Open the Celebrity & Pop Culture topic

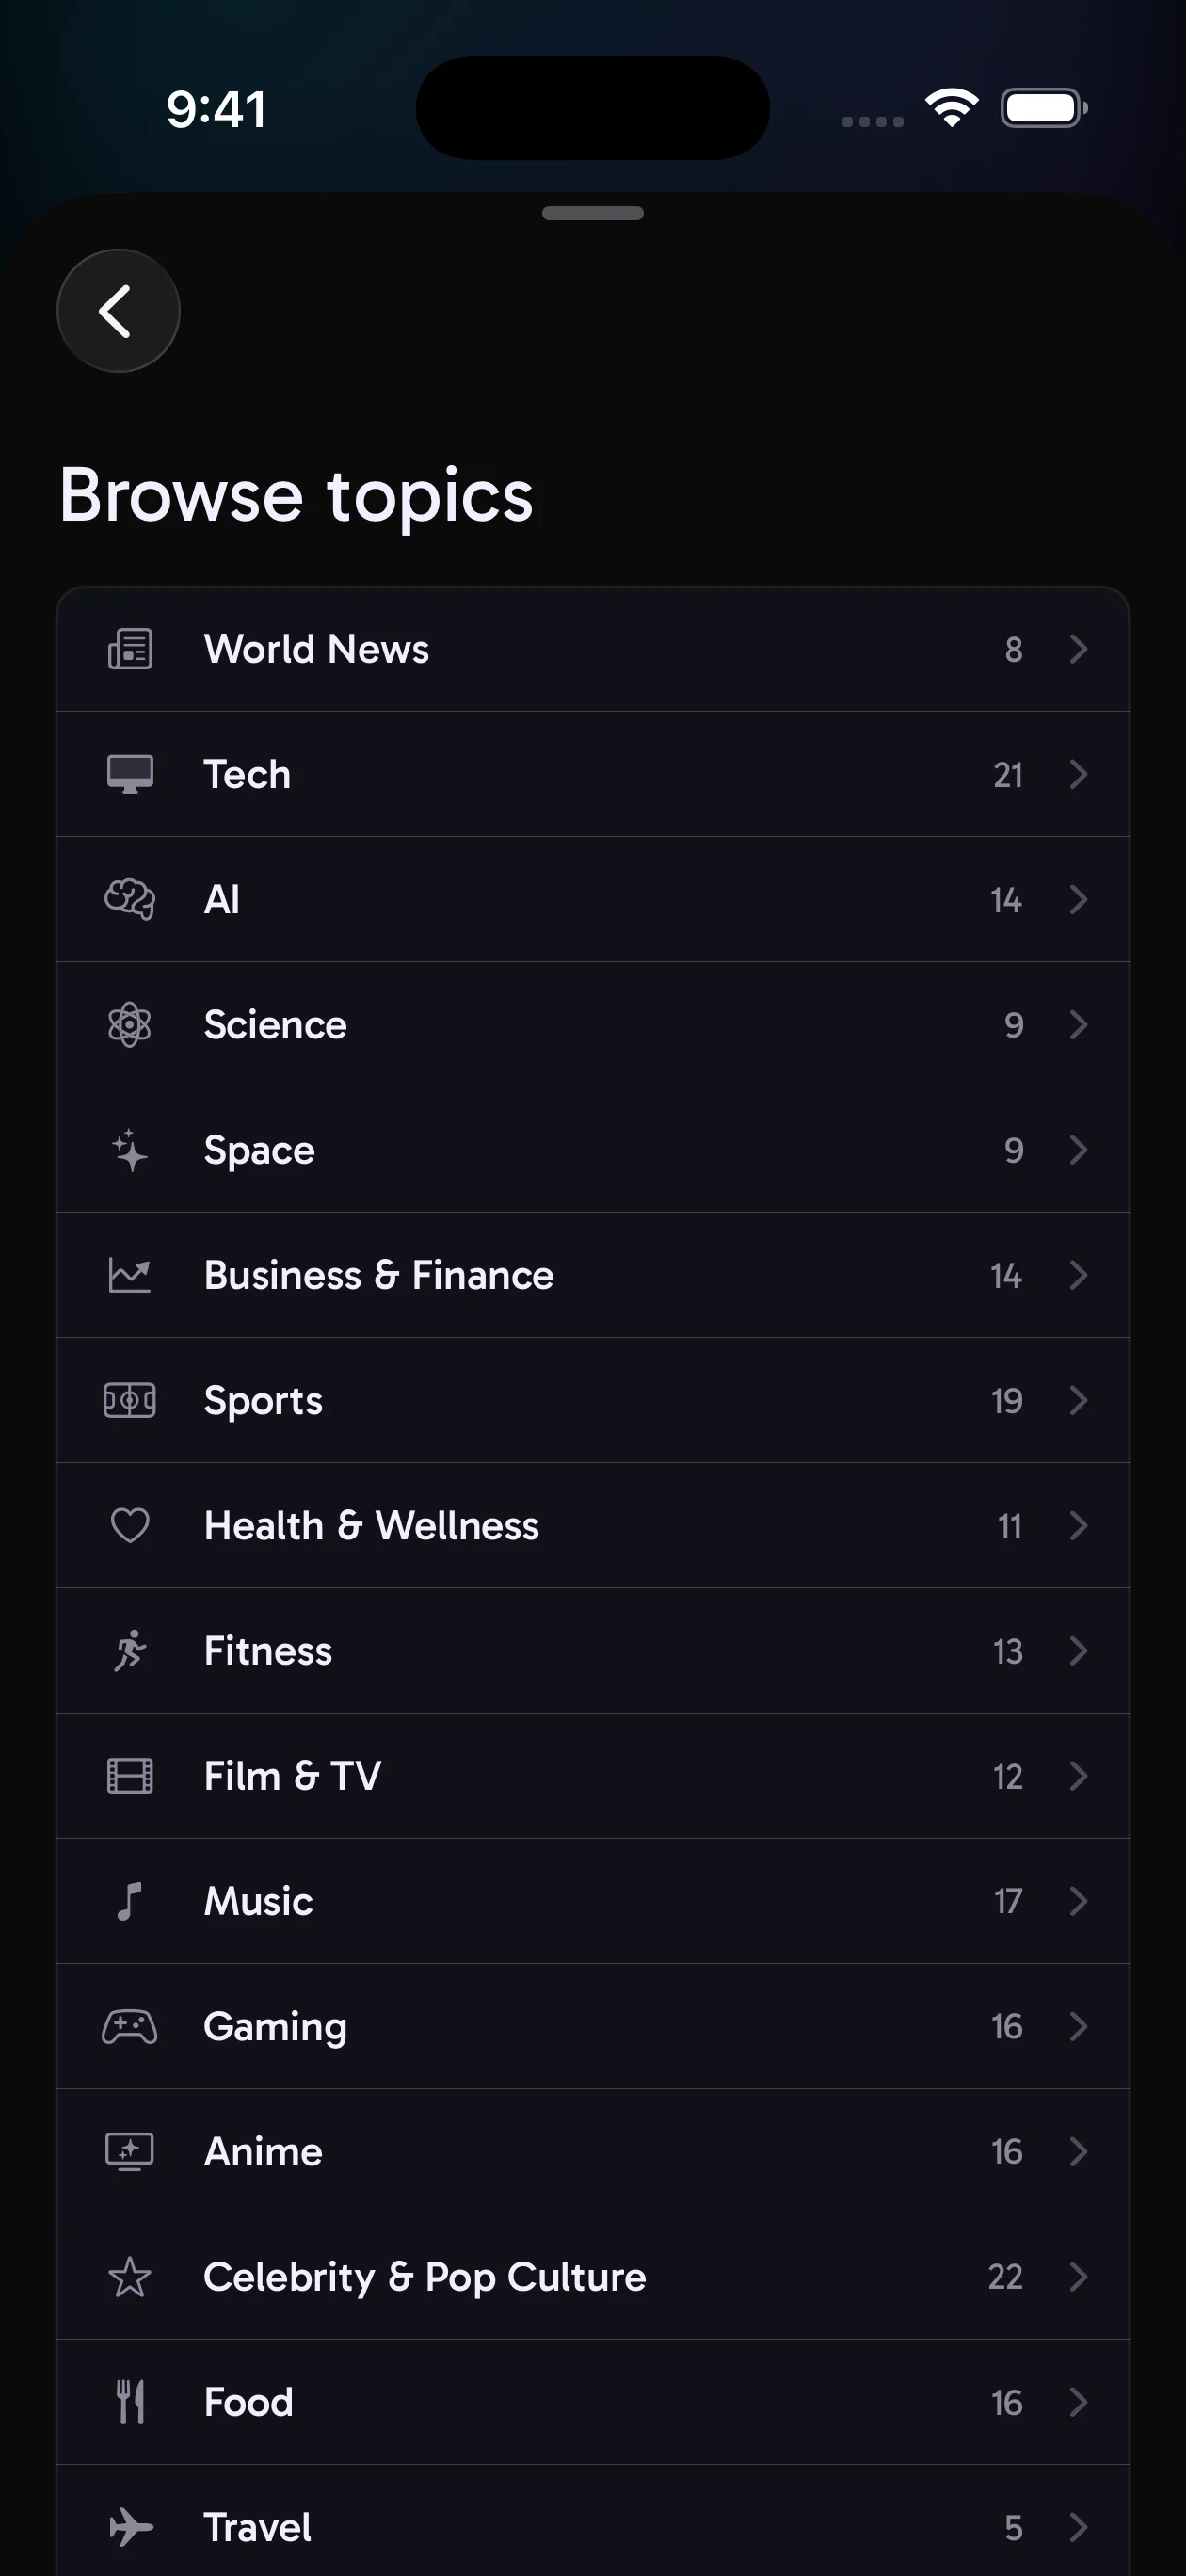425,2277
